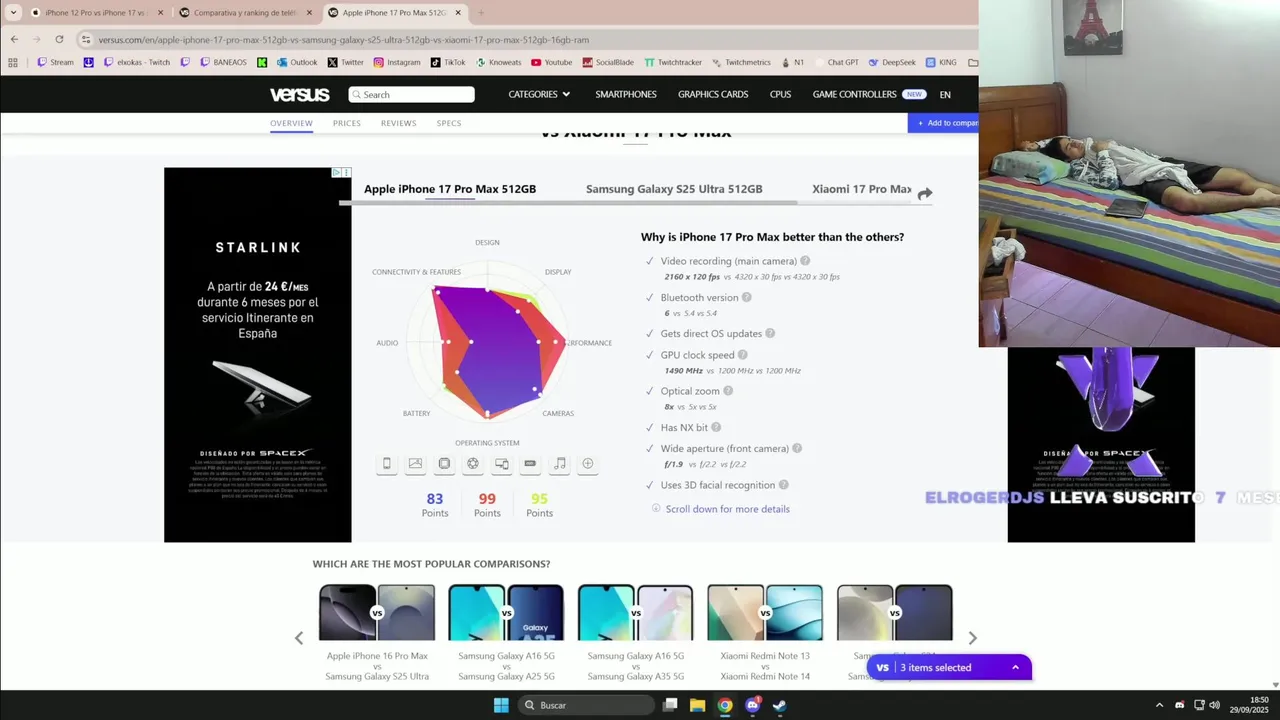
Task: Select the plus features icon category
Action: pyautogui.click(x=588, y=464)
